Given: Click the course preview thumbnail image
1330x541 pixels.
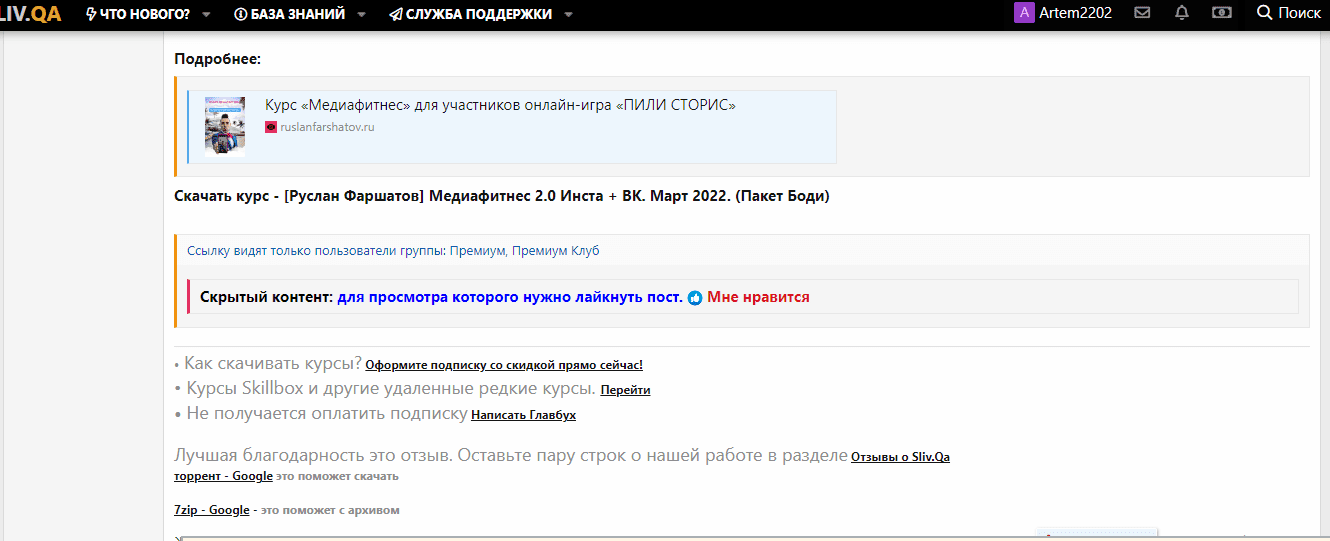Looking at the screenshot, I should tap(225, 126).
